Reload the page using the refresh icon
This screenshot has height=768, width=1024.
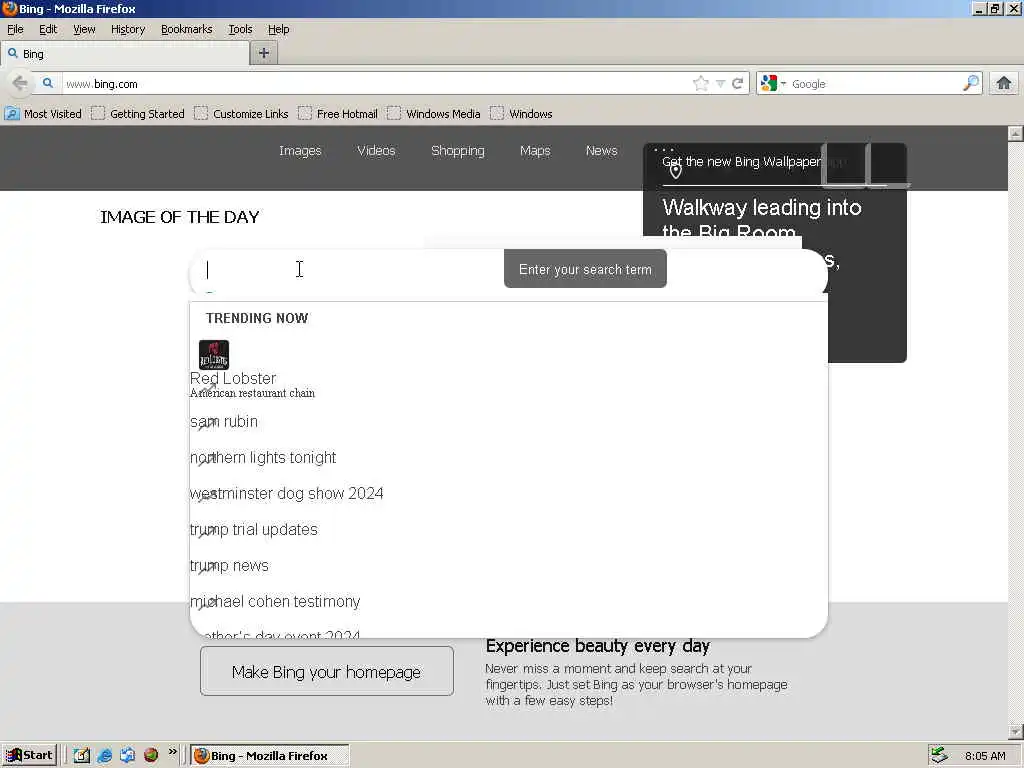pos(738,84)
